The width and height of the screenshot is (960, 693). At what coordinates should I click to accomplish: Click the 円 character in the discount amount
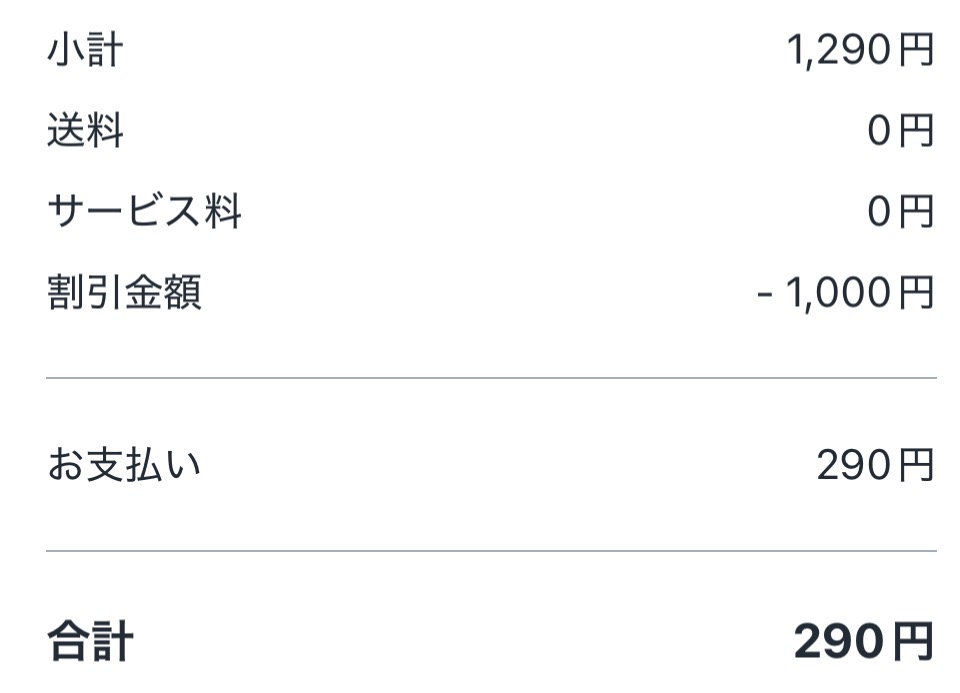point(916,293)
